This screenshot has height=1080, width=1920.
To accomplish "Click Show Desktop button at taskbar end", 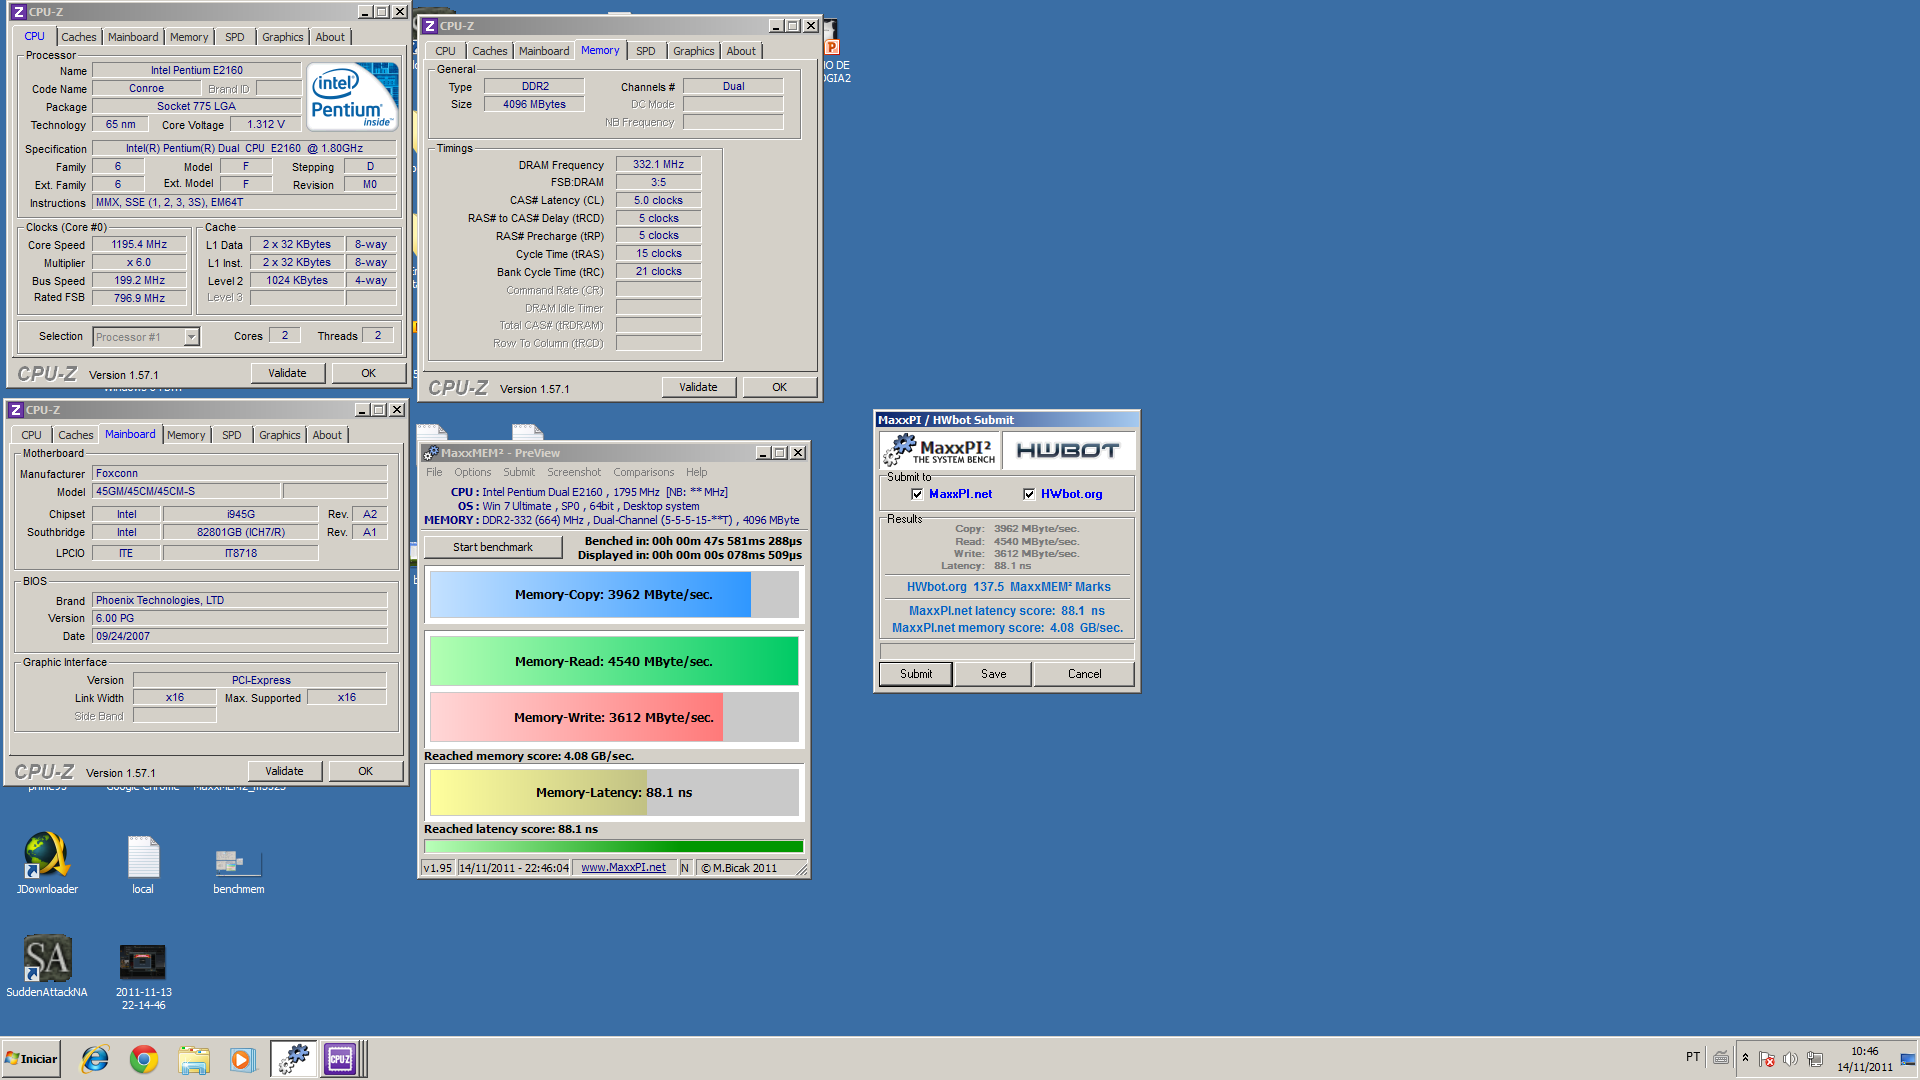I will point(1908,1059).
